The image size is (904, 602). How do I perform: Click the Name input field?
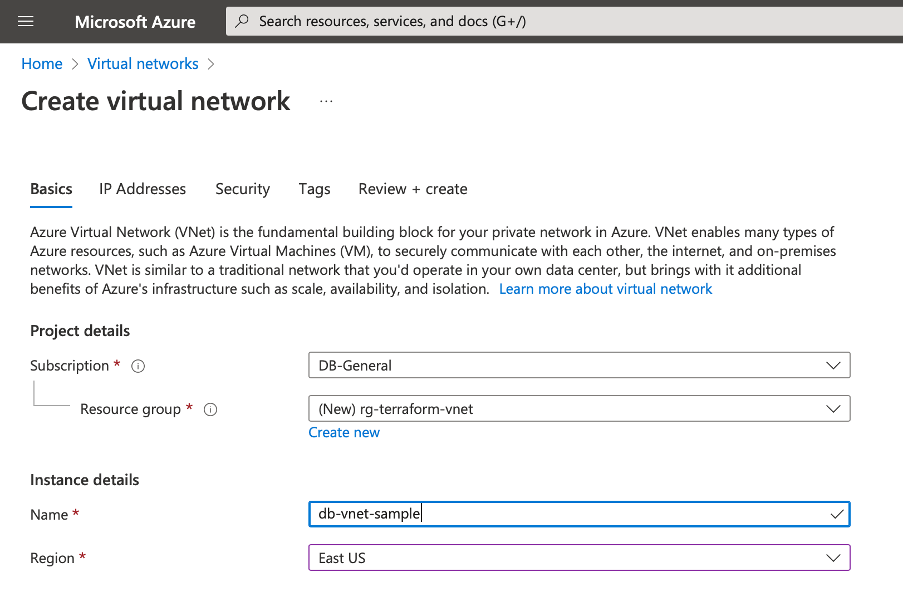579,514
